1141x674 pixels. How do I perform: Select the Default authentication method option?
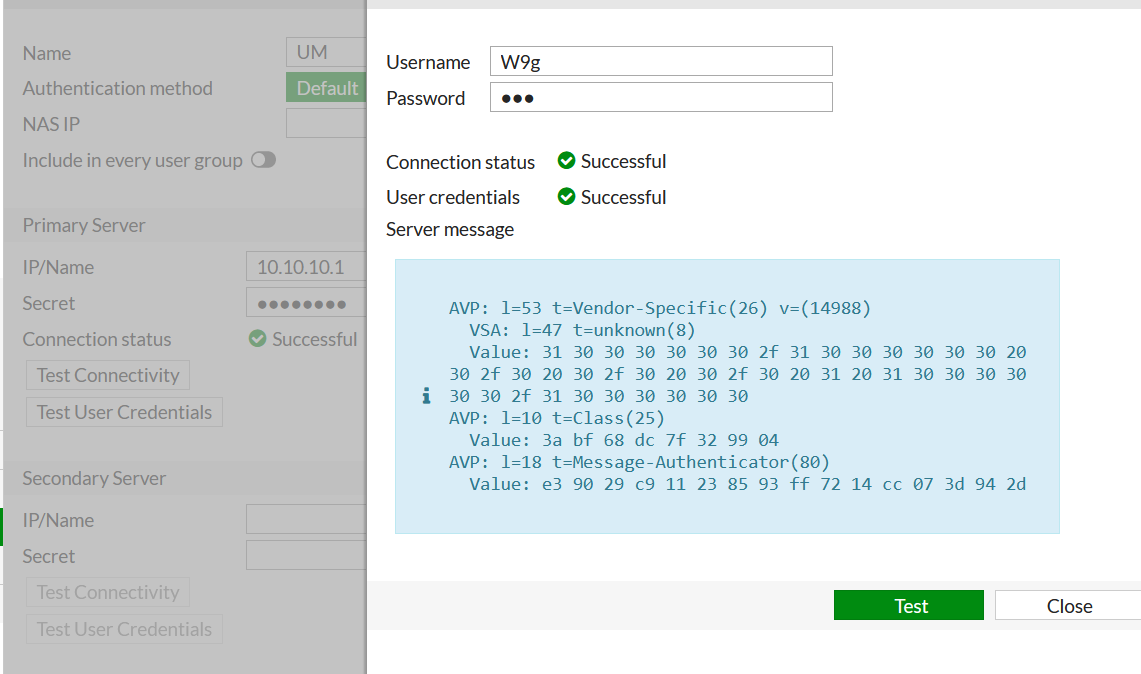[x=326, y=87]
